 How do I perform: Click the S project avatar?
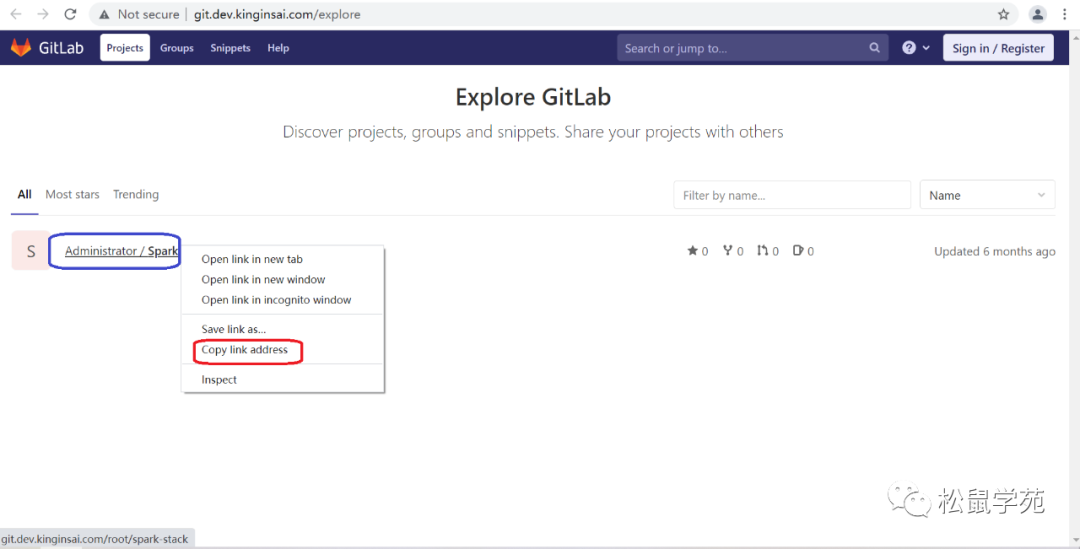click(30, 251)
